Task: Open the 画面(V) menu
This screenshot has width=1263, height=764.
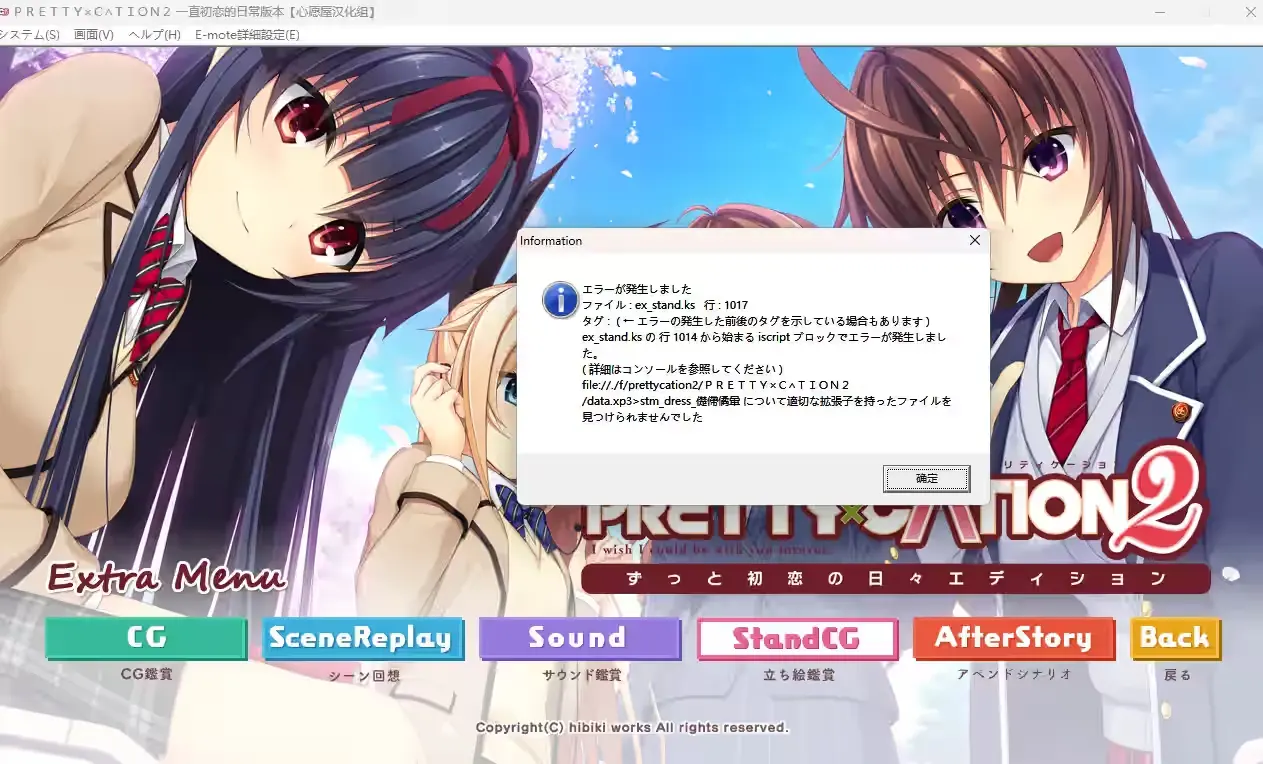Action: pos(94,35)
